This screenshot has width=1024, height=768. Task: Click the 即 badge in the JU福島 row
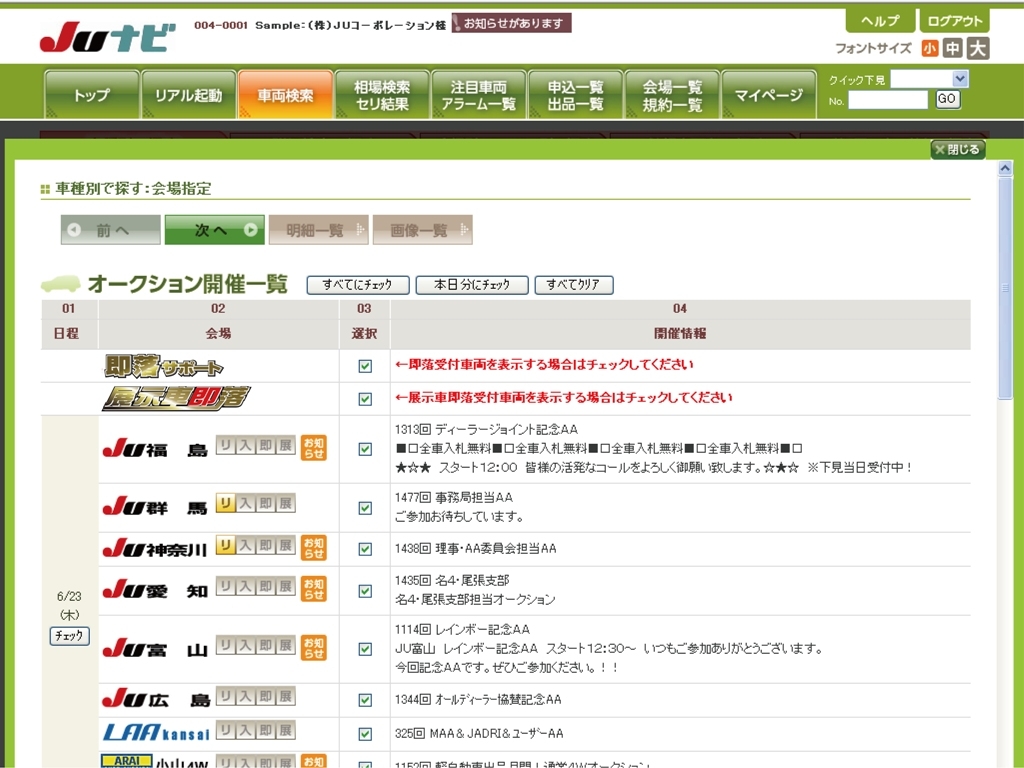pos(266,445)
